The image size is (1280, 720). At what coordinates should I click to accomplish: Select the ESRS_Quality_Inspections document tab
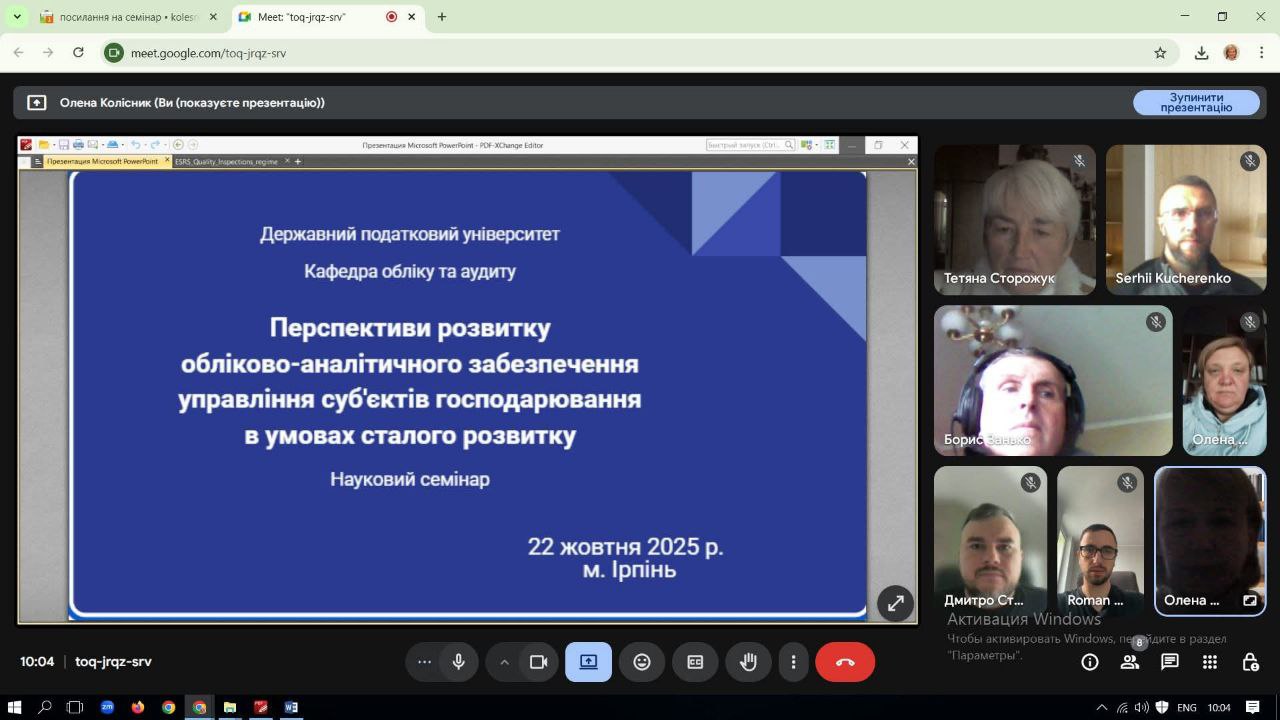(x=227, y=161)
